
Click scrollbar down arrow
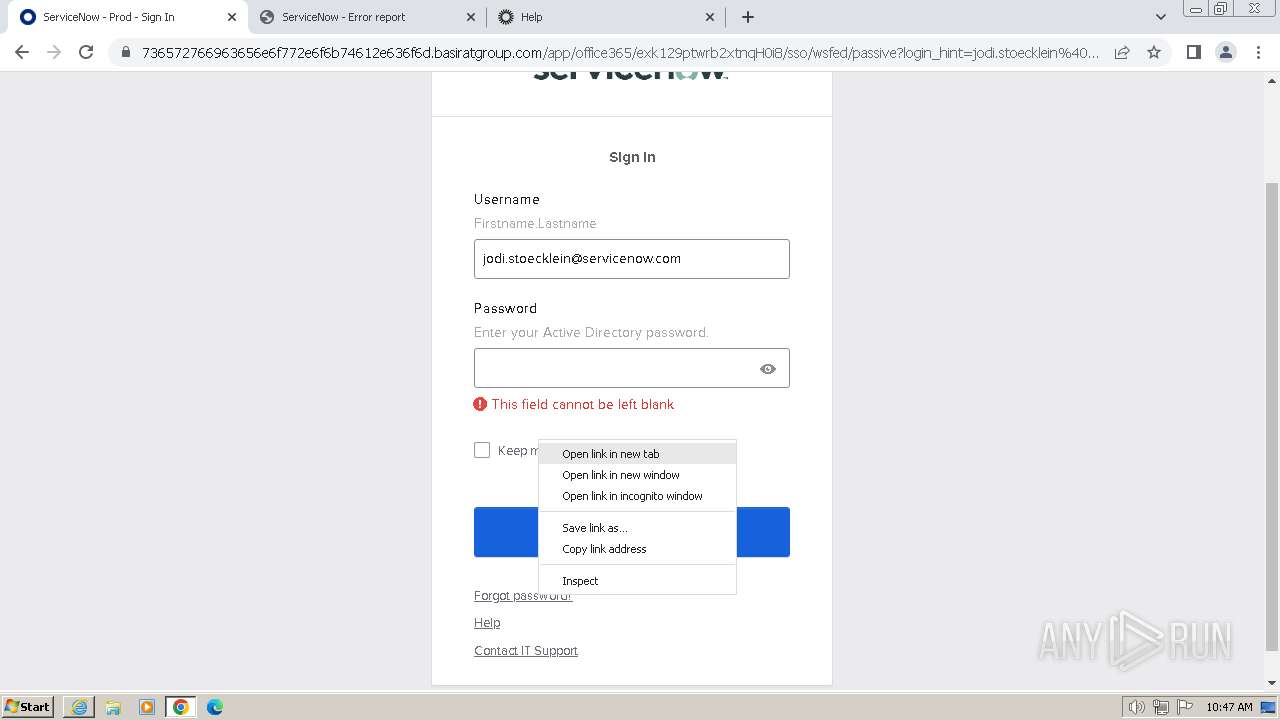click(x=1272, y=683)
